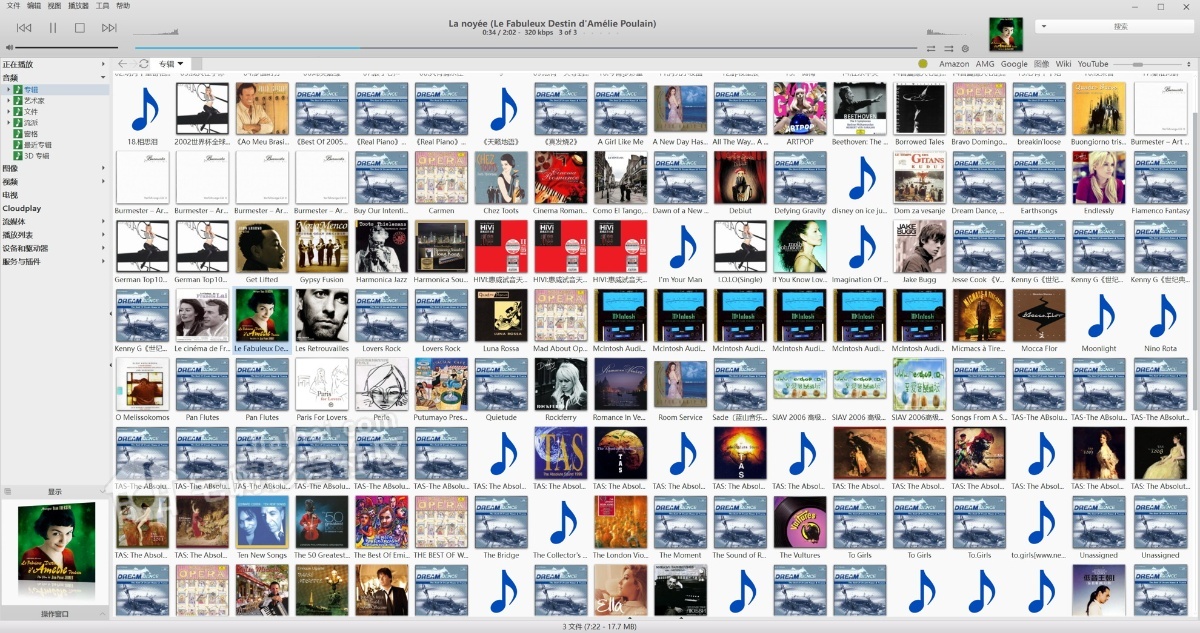The width and height of the screenshot is (1200, 633).
Task: Open the 服务与插件 sidebar item
Action: 21,261
